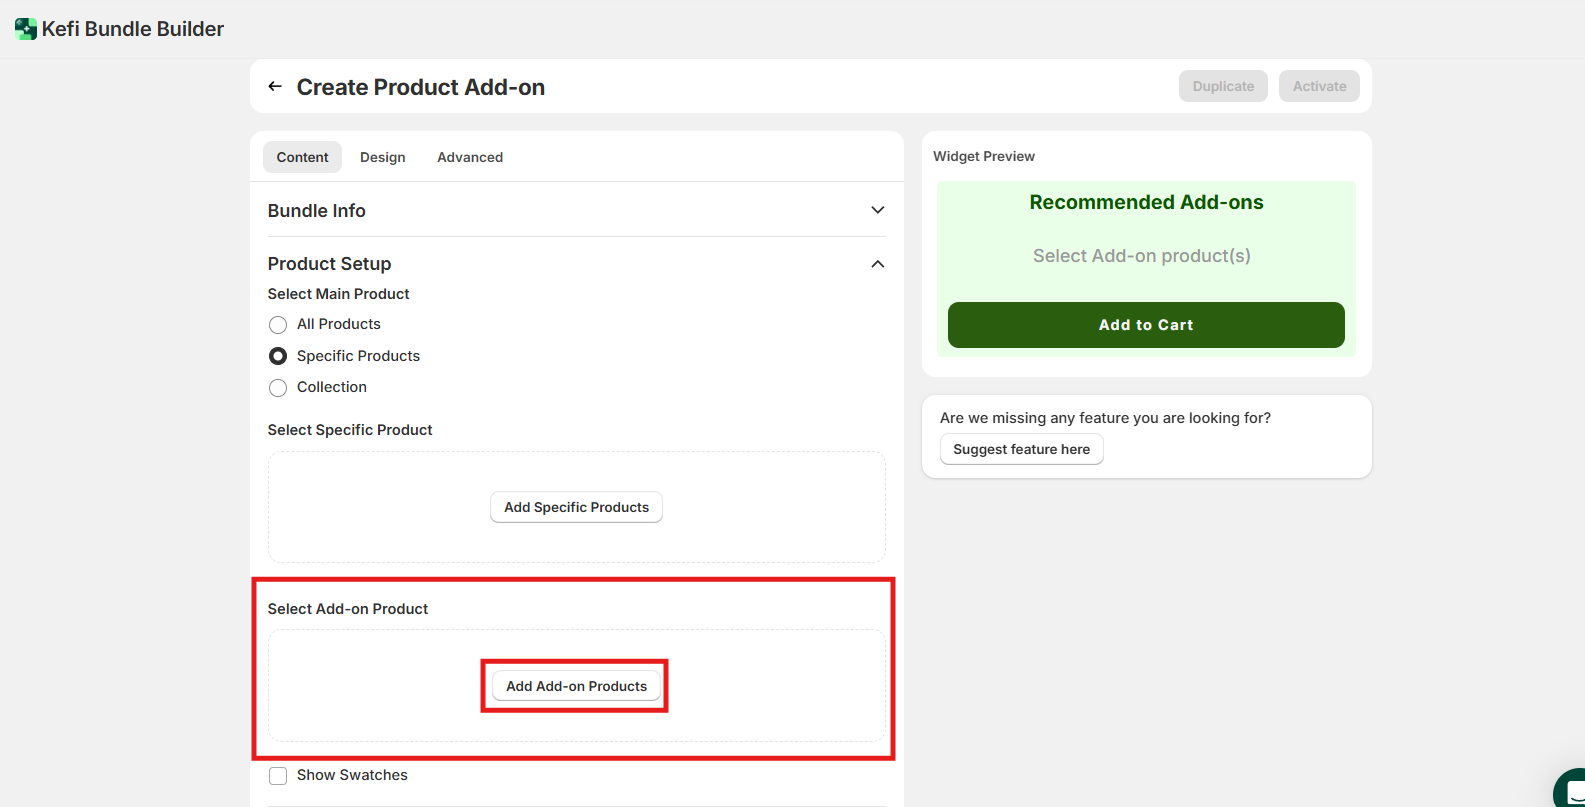The height and width of the screenshot is (807, 1585).
Task: Enable the Show Swatches checkbox
Action: (x=278, y=776)
